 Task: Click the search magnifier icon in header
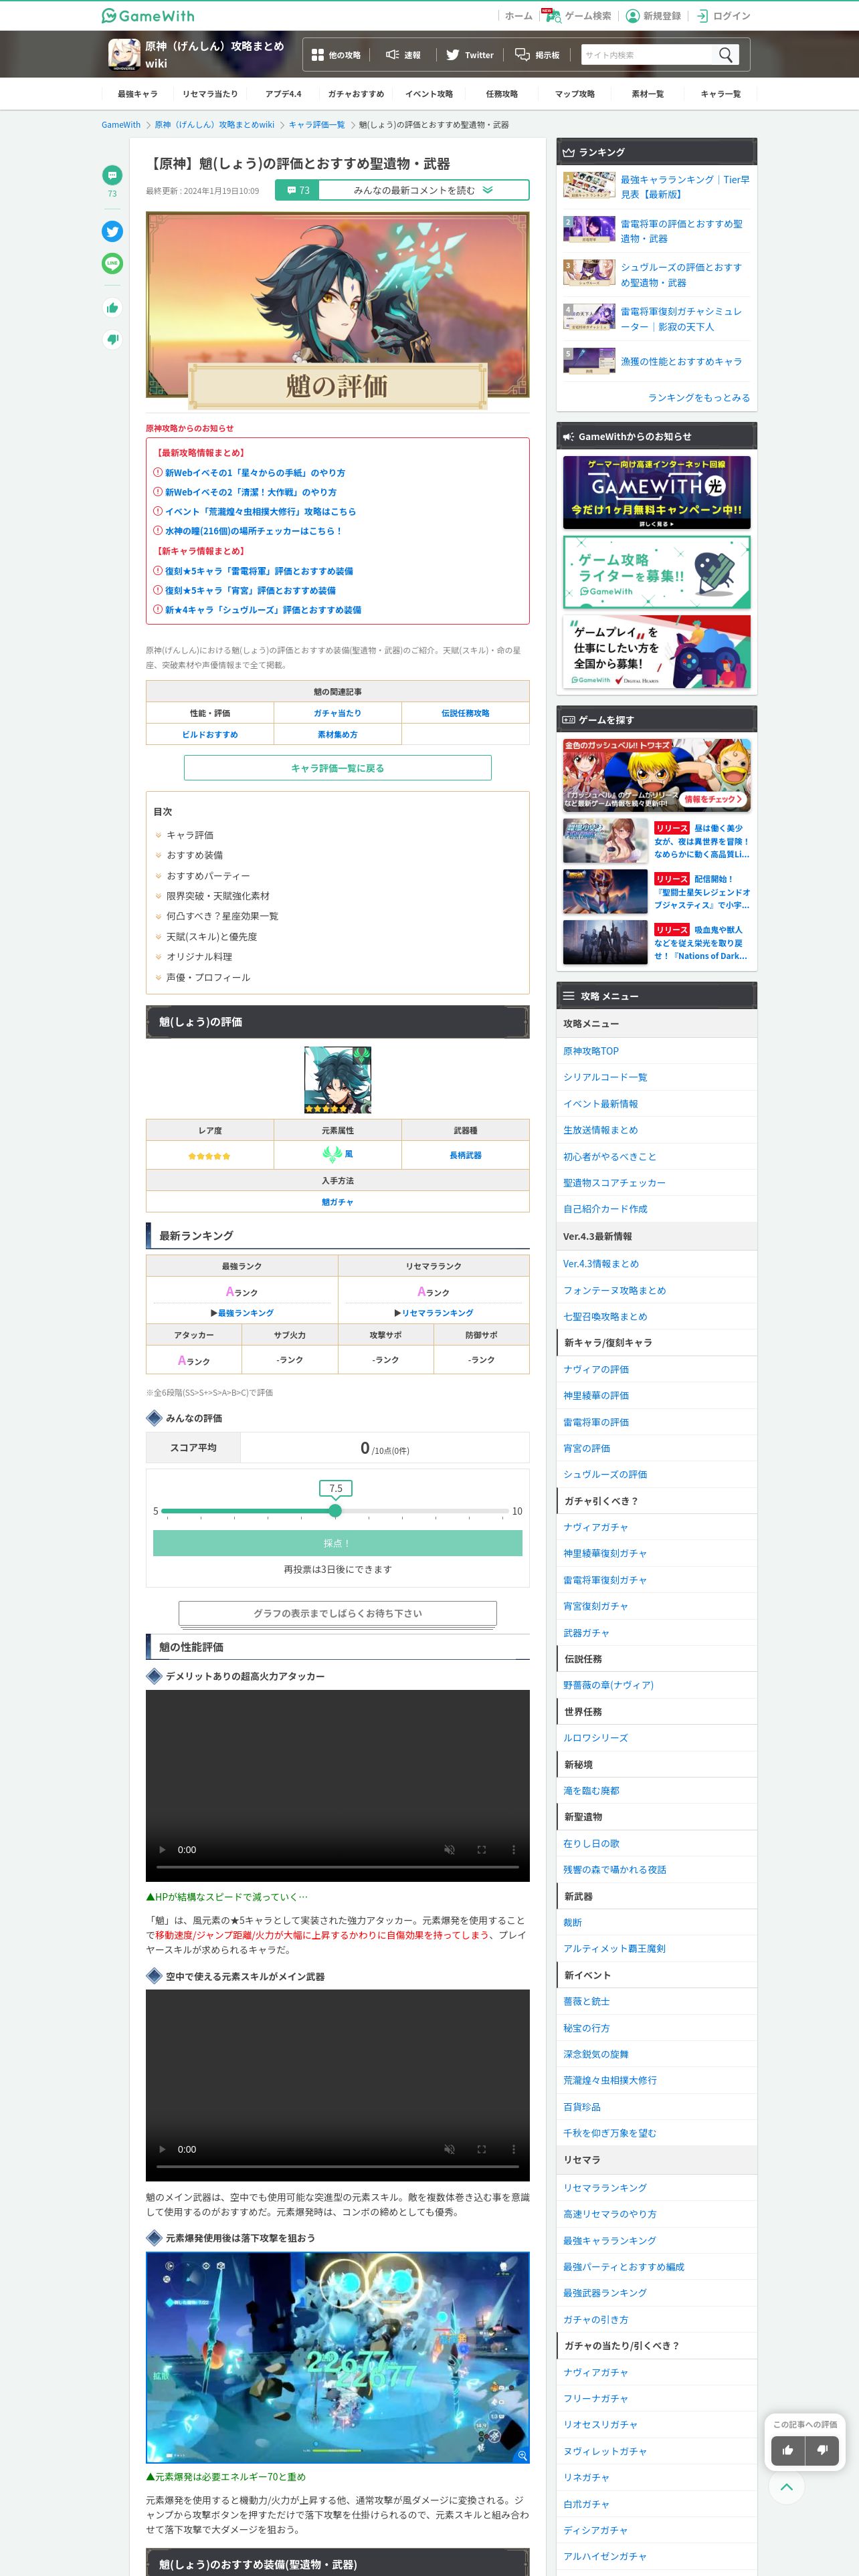[726, 55]
